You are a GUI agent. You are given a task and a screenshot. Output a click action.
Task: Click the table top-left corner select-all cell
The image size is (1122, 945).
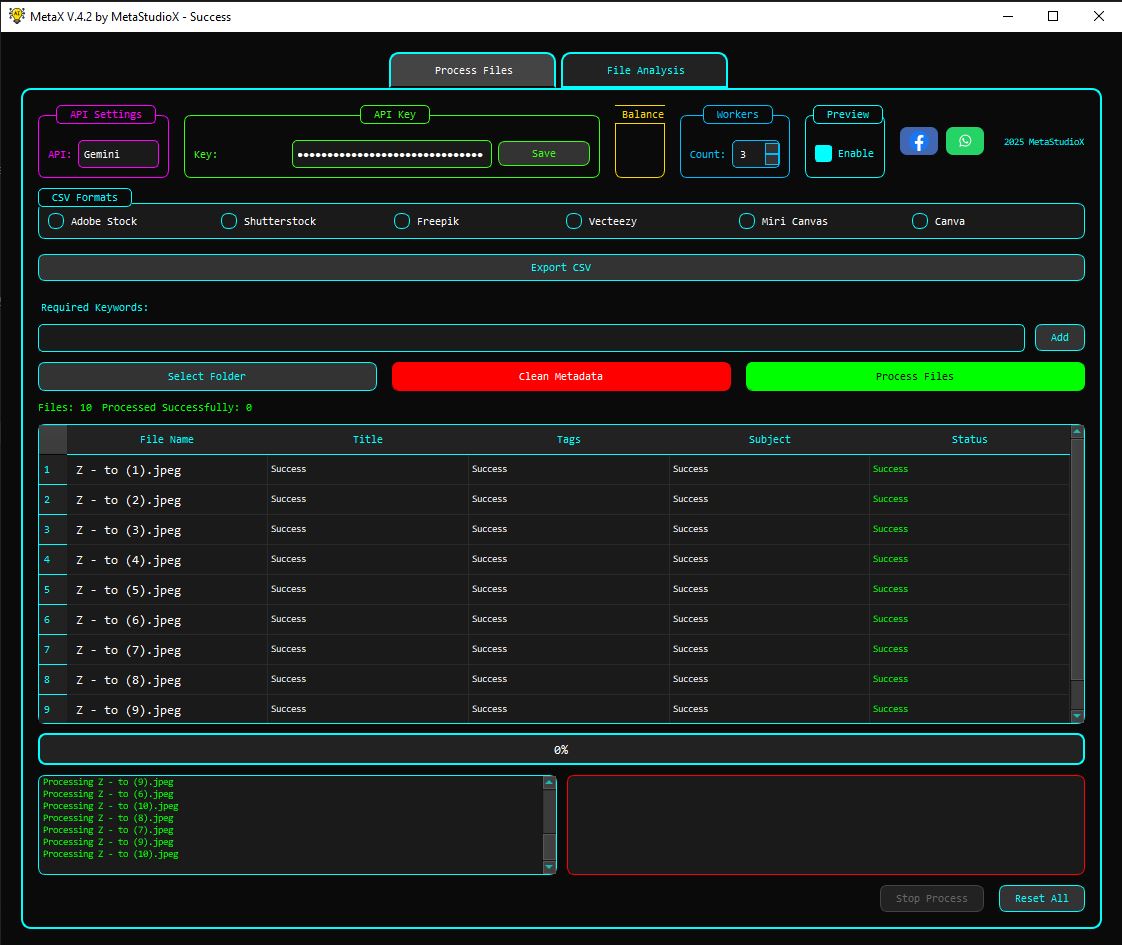tap(53, 439)
